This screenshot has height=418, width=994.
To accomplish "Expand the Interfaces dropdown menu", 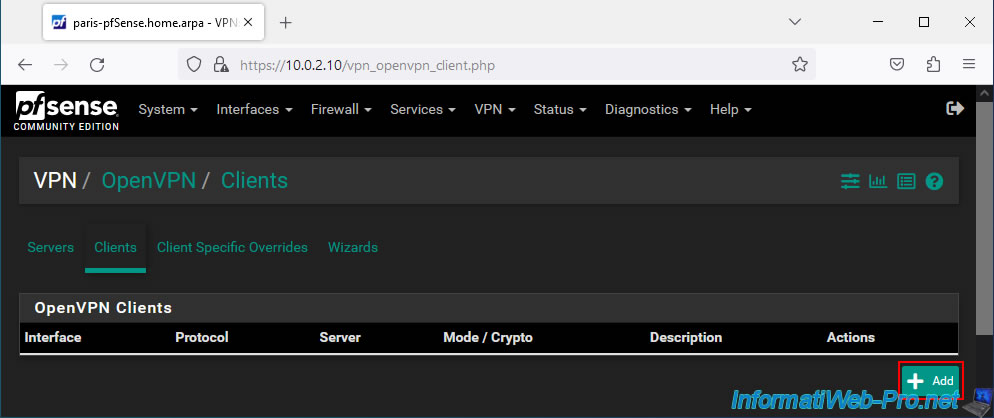I will [254, 109].
